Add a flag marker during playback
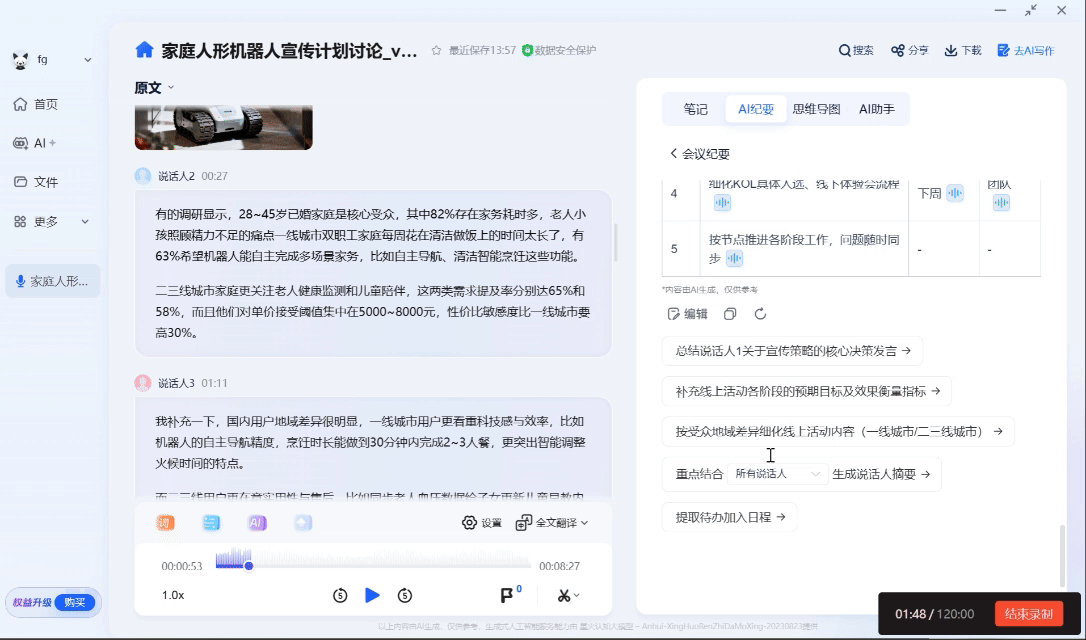This screenshot has height=640, width=1086. click(x=508, y=594)
